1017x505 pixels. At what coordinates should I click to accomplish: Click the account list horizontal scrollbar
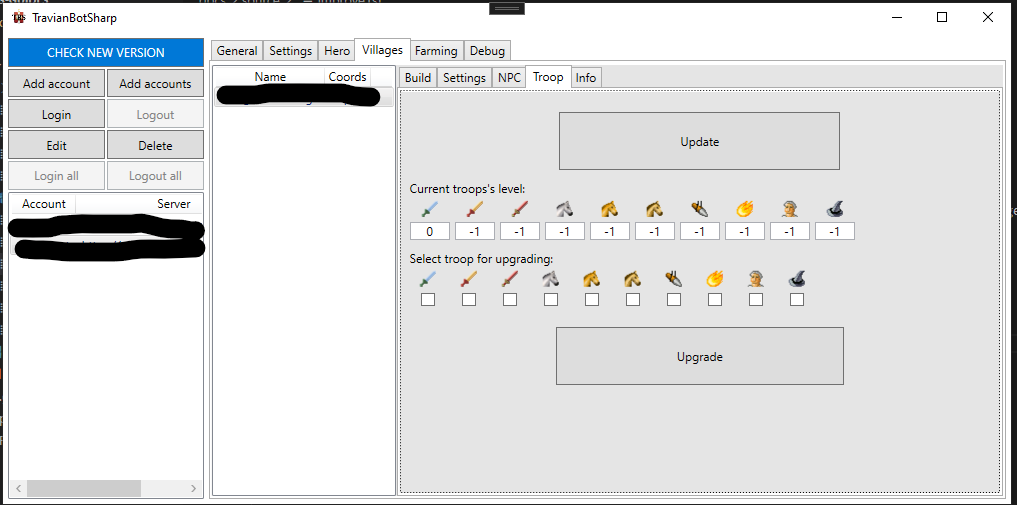[106, 488]
